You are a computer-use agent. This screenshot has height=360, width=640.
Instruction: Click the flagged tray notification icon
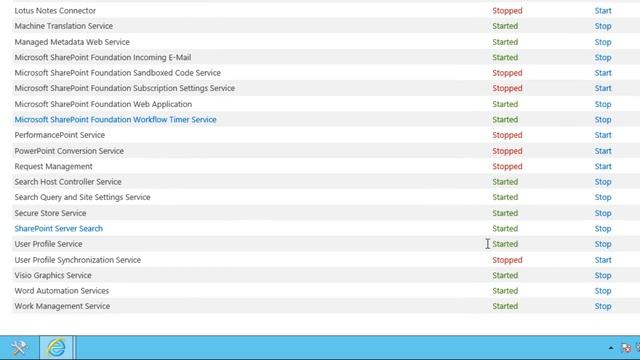click(x=626, y=348)
